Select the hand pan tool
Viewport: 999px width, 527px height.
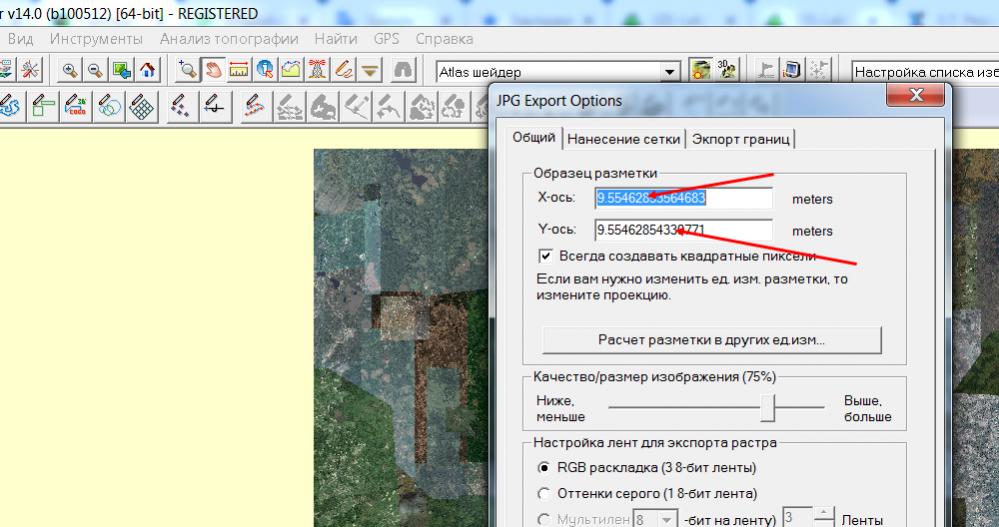click(213, 71)
